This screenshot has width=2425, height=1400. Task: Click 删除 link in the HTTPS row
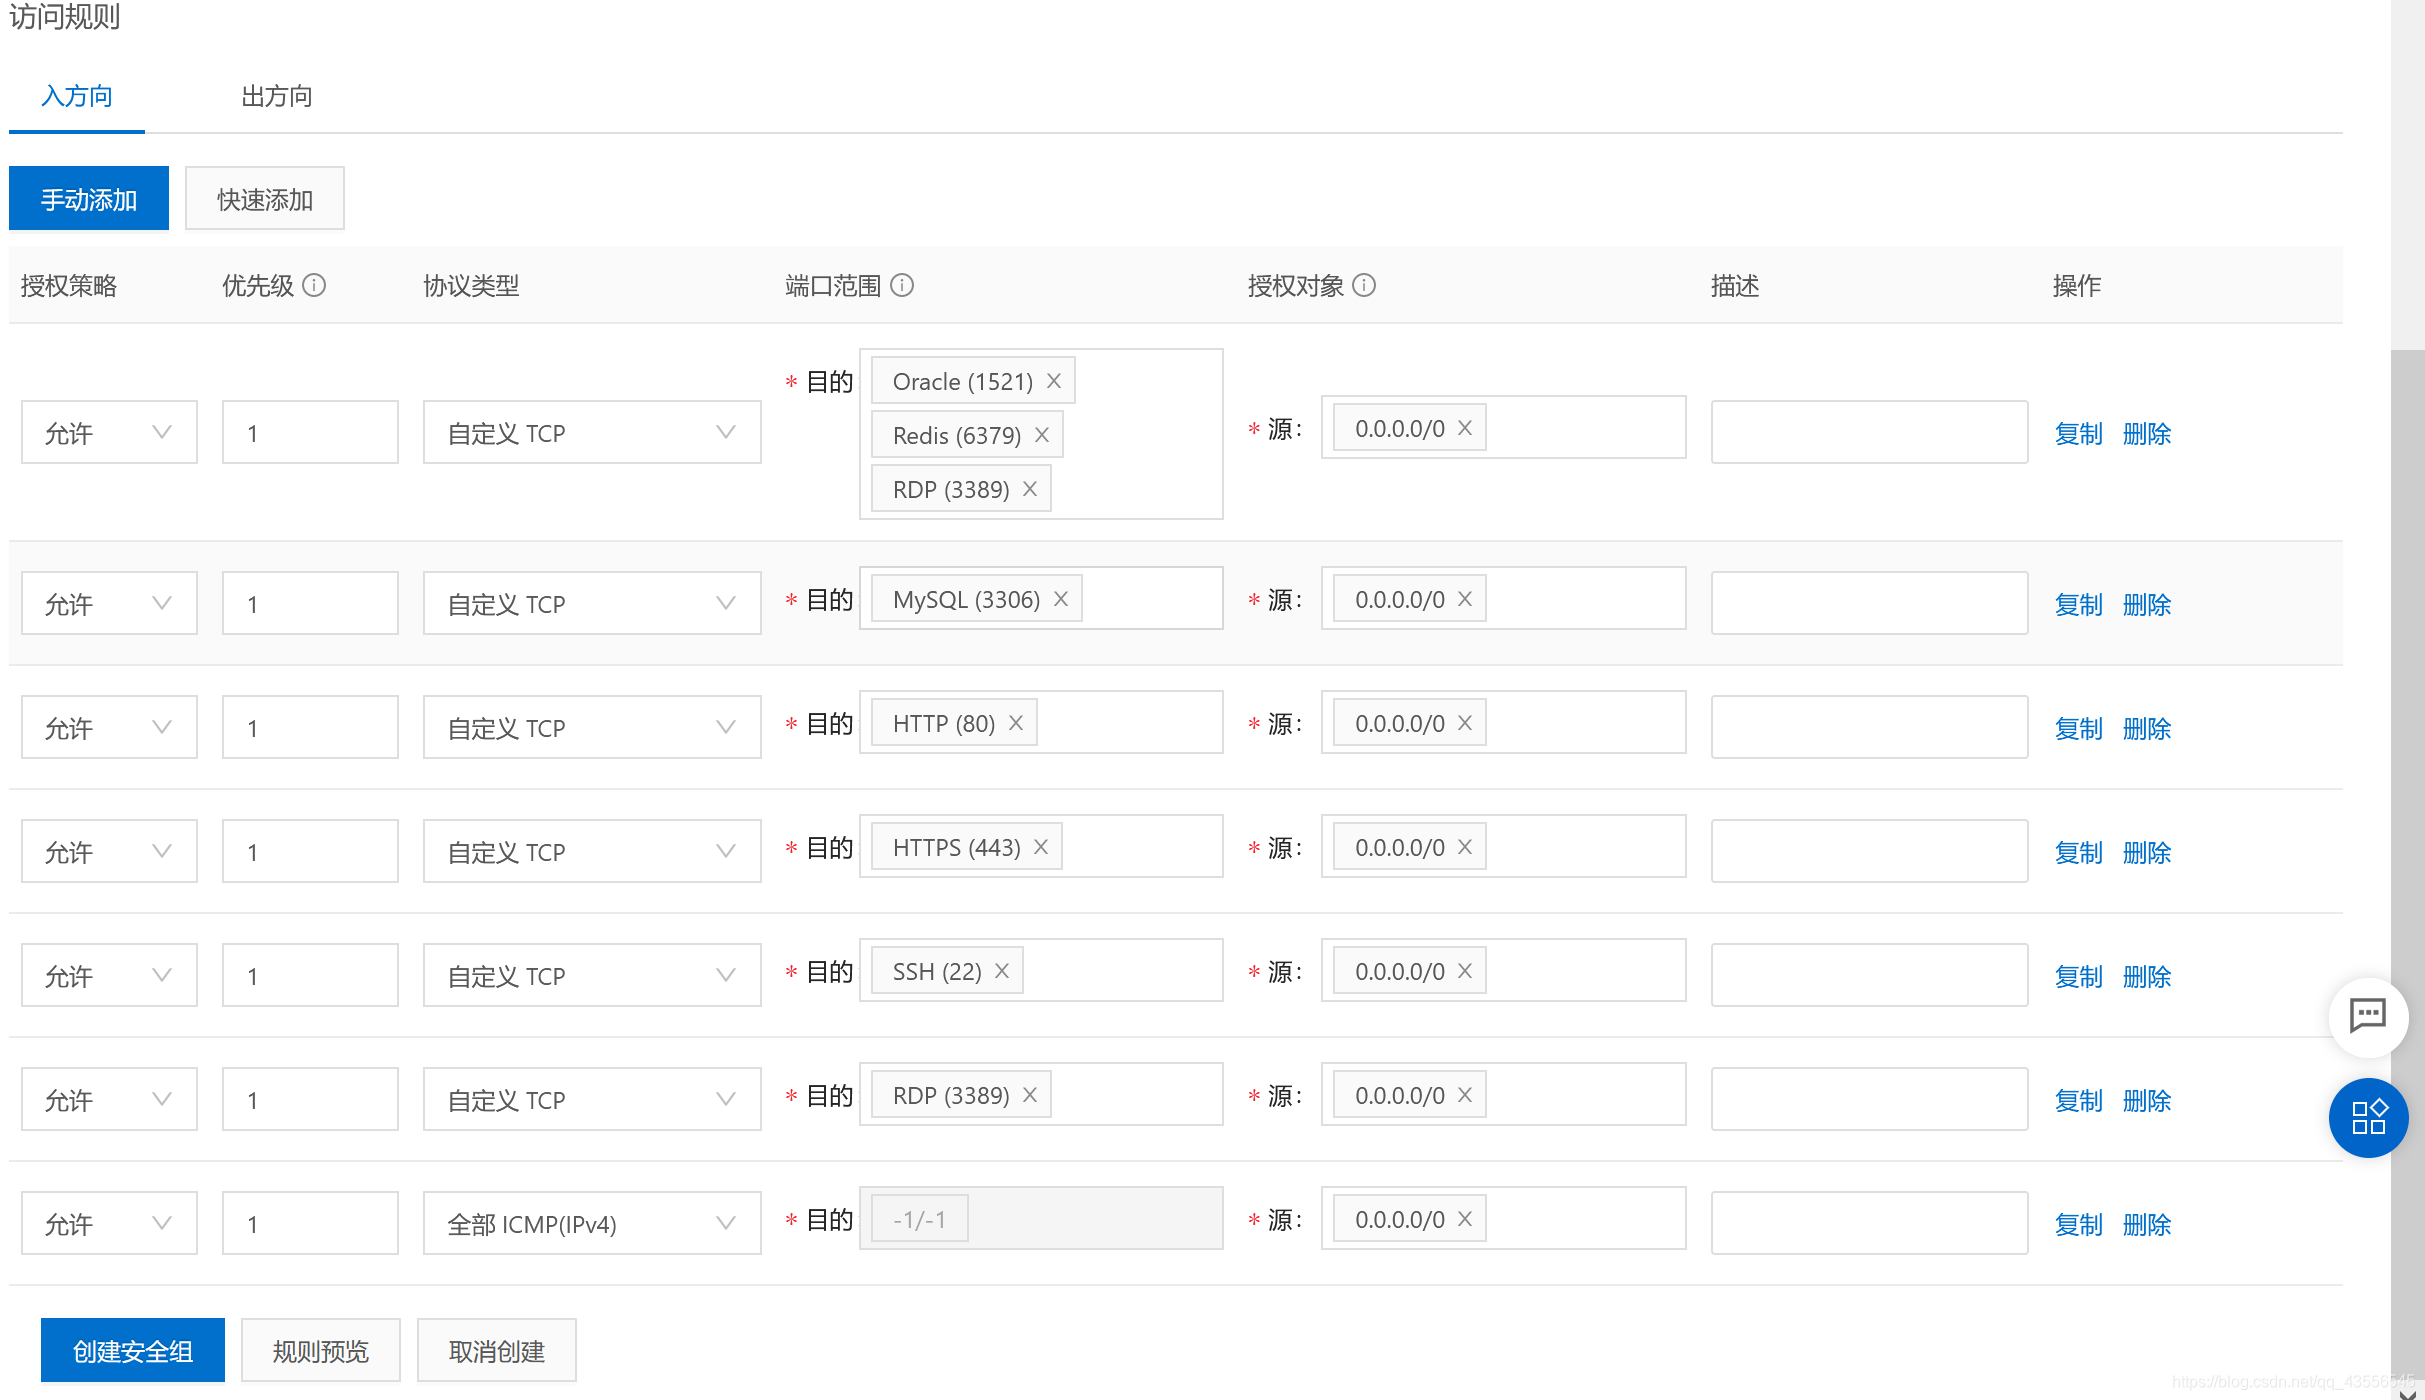[x=2147, y=853]
